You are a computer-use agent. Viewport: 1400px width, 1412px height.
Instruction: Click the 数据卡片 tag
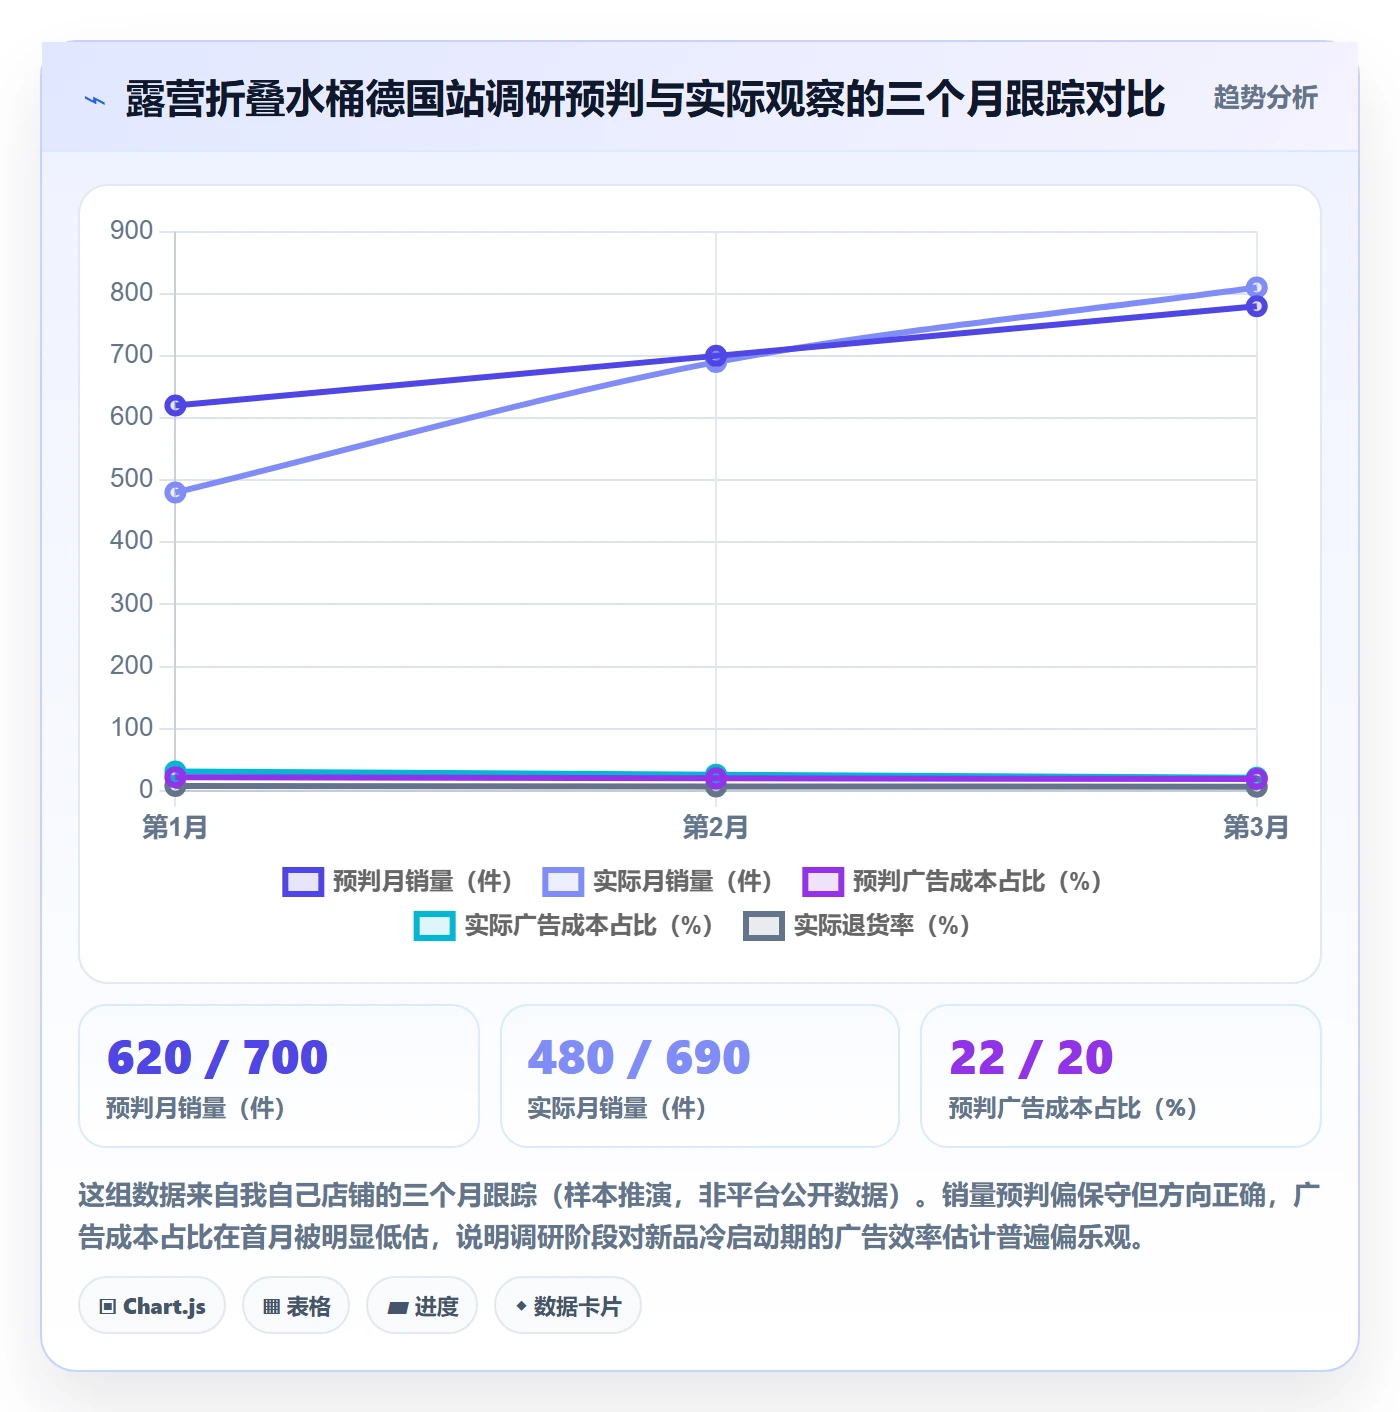click(568, 1306)
